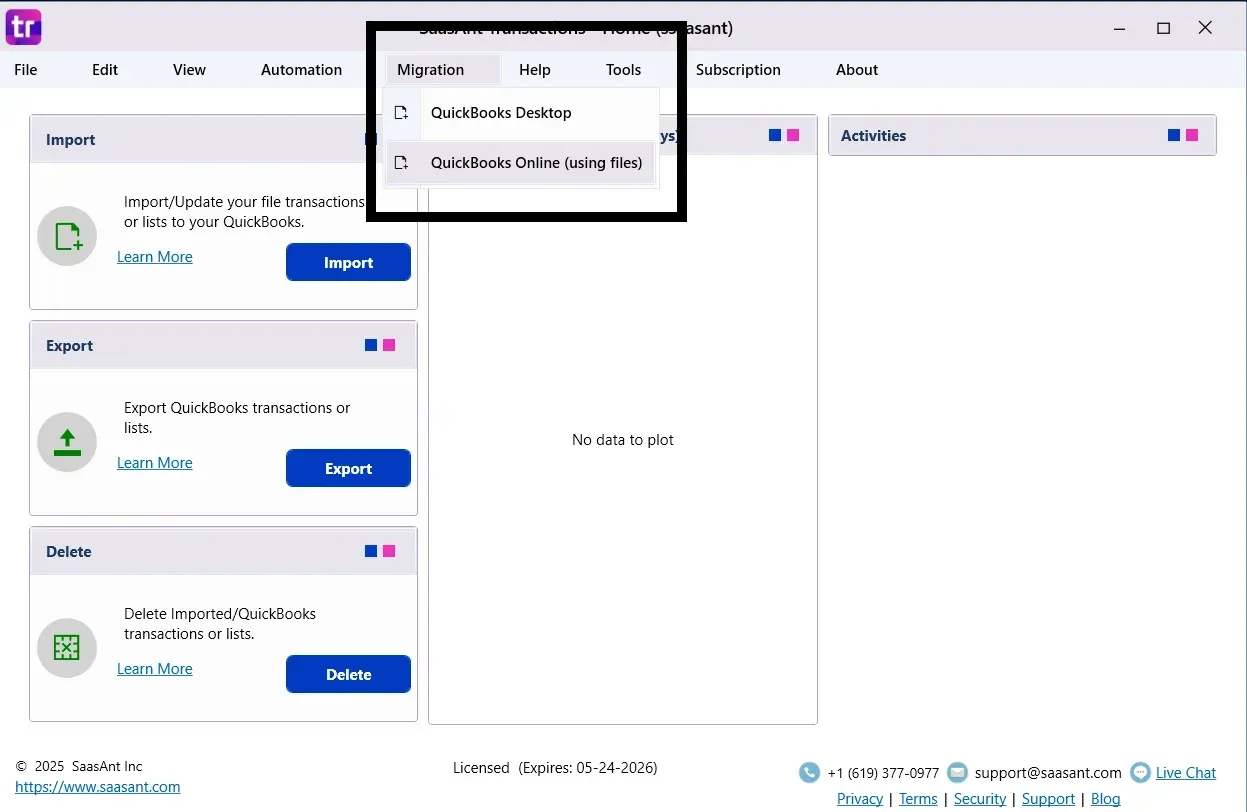Click the green Delete grid icon

[67, 648]
